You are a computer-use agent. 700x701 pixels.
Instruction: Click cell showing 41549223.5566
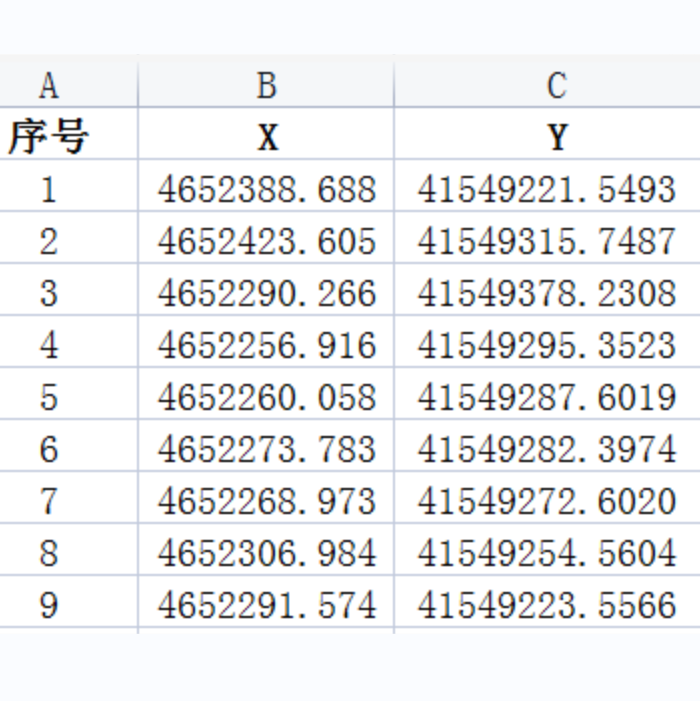pyautogui.click(x=548, y=601)
